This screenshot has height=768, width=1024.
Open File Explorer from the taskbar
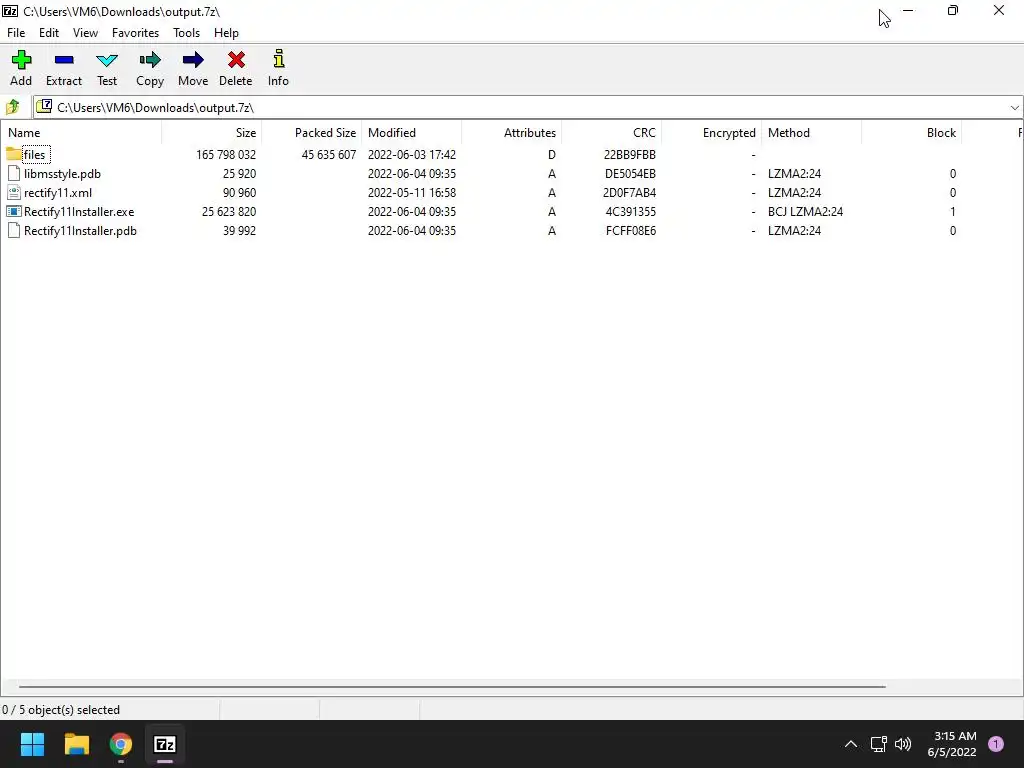(x=76, y=744)
